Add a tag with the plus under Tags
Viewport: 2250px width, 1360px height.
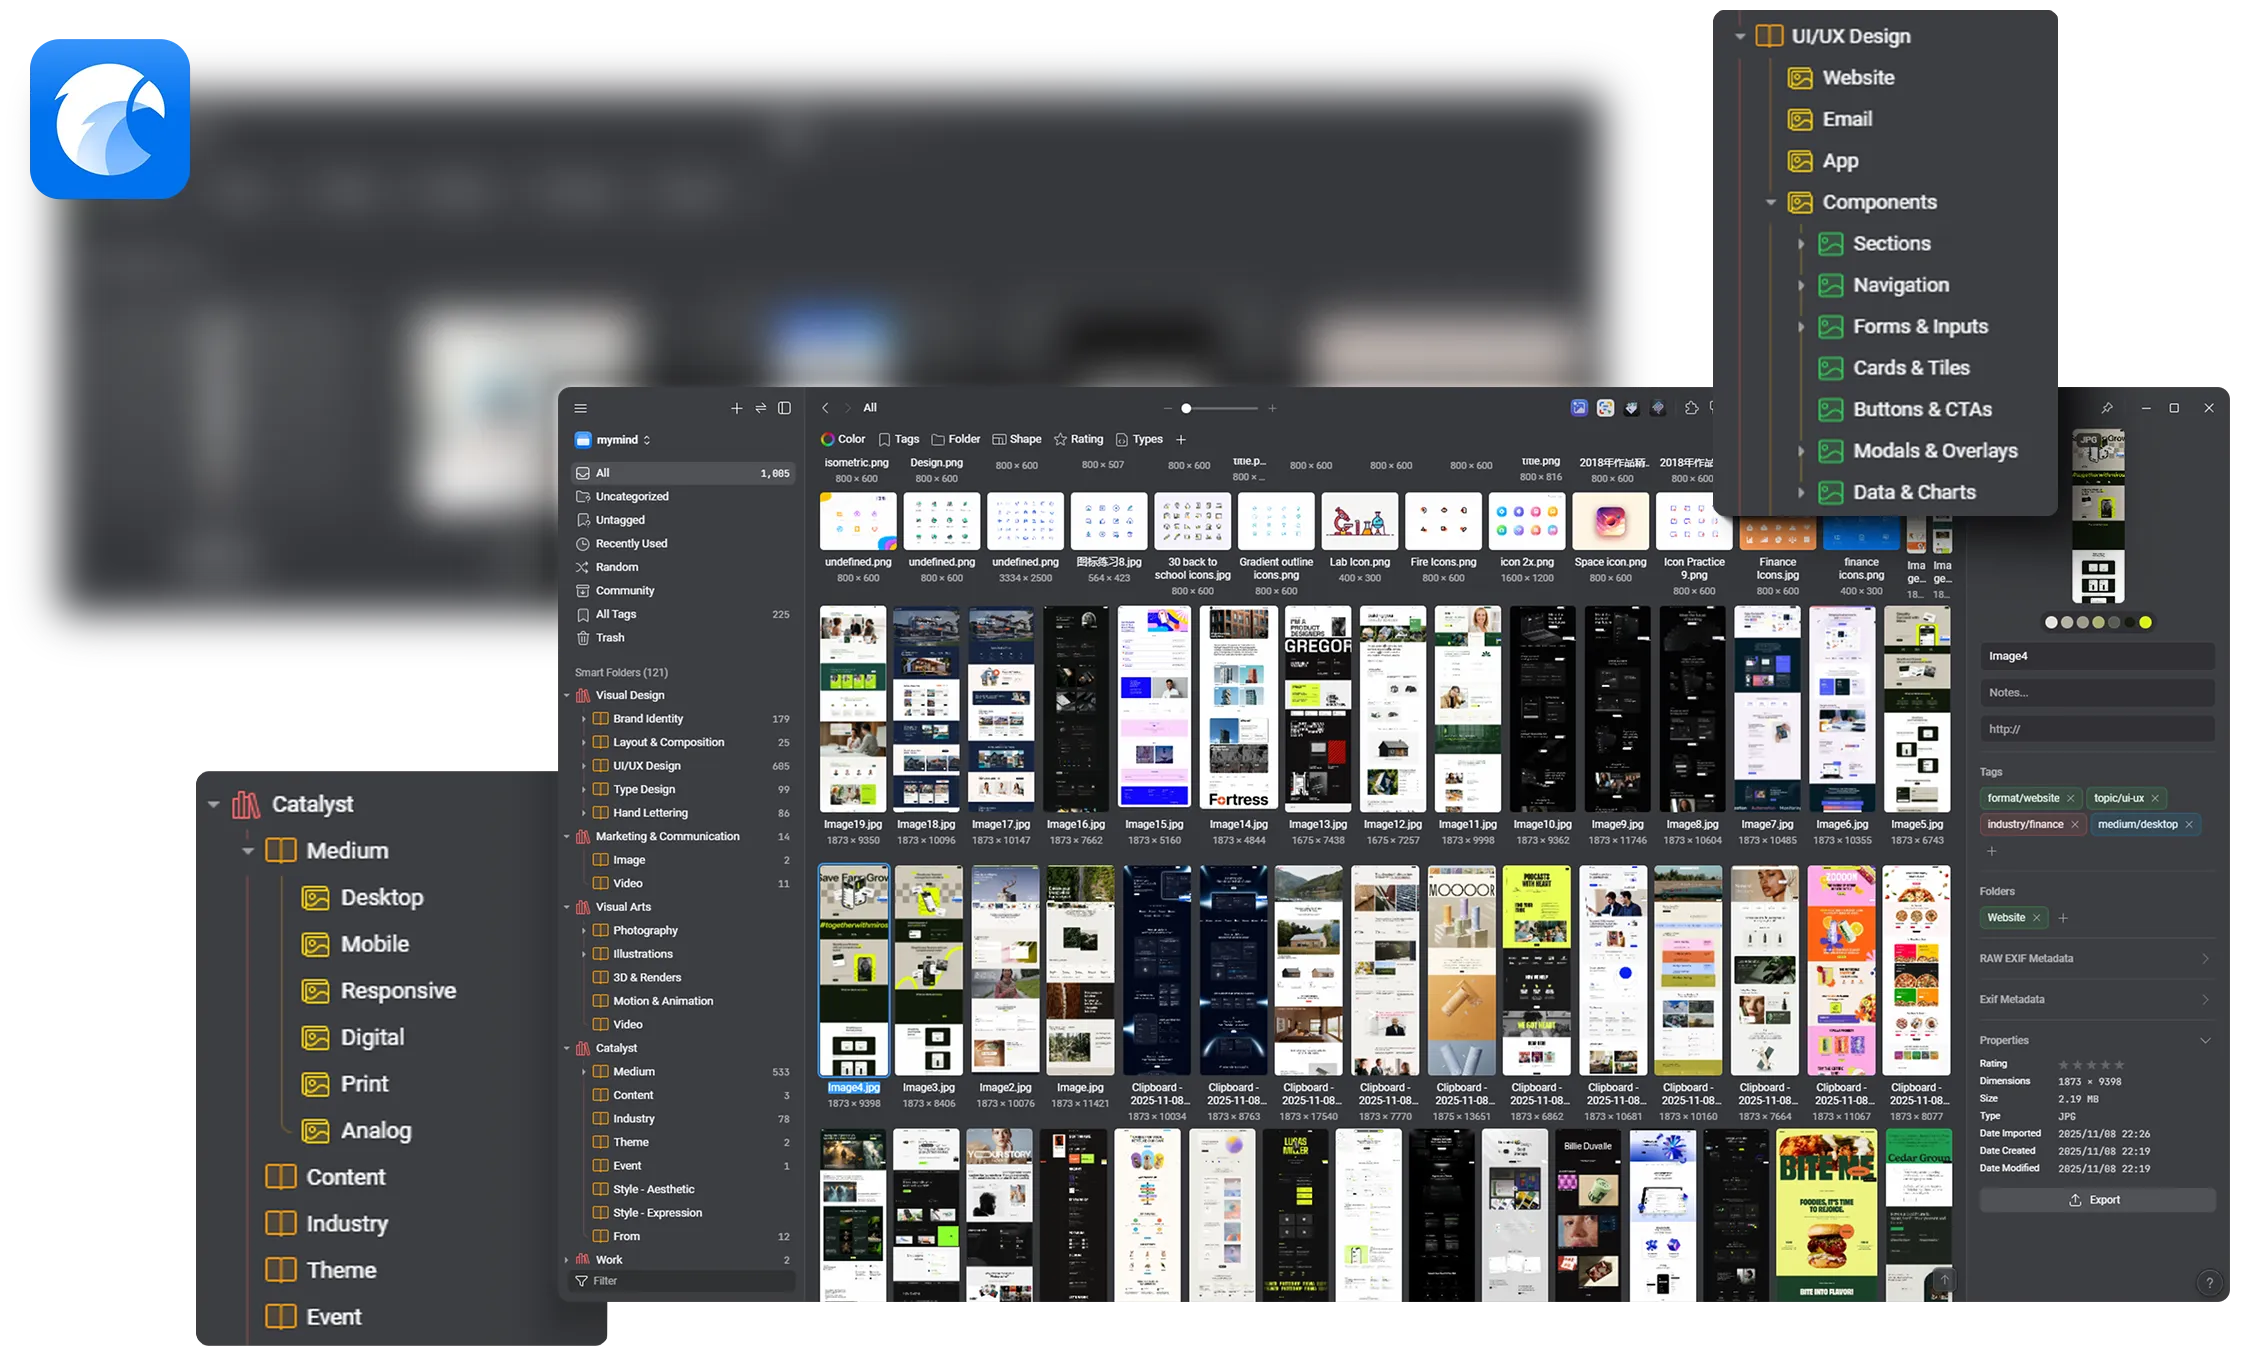[x=1991, y=852]
